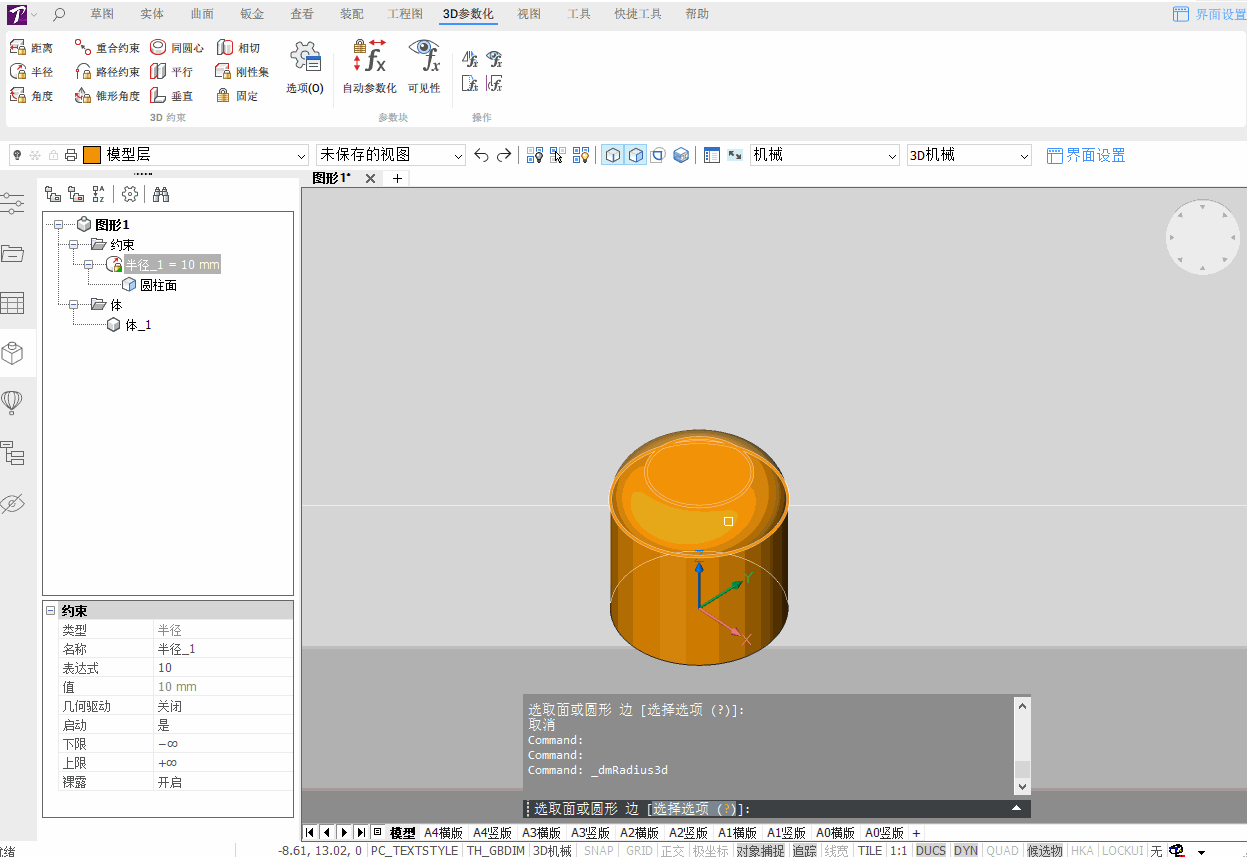Click the redo arrow in toolbar

pos(504,155)
